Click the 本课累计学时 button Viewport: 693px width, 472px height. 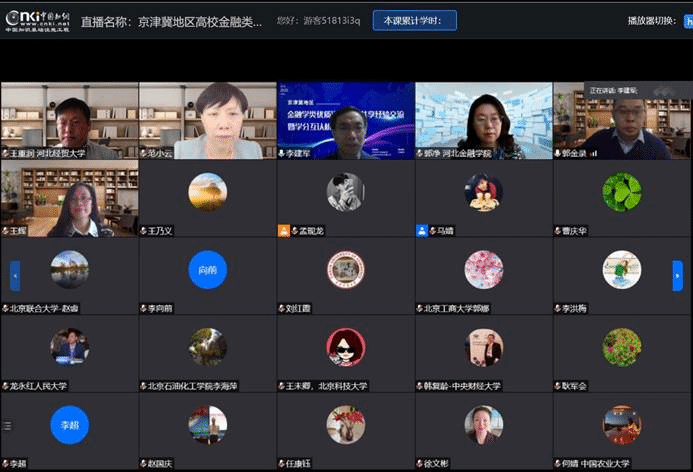[414, 20]
